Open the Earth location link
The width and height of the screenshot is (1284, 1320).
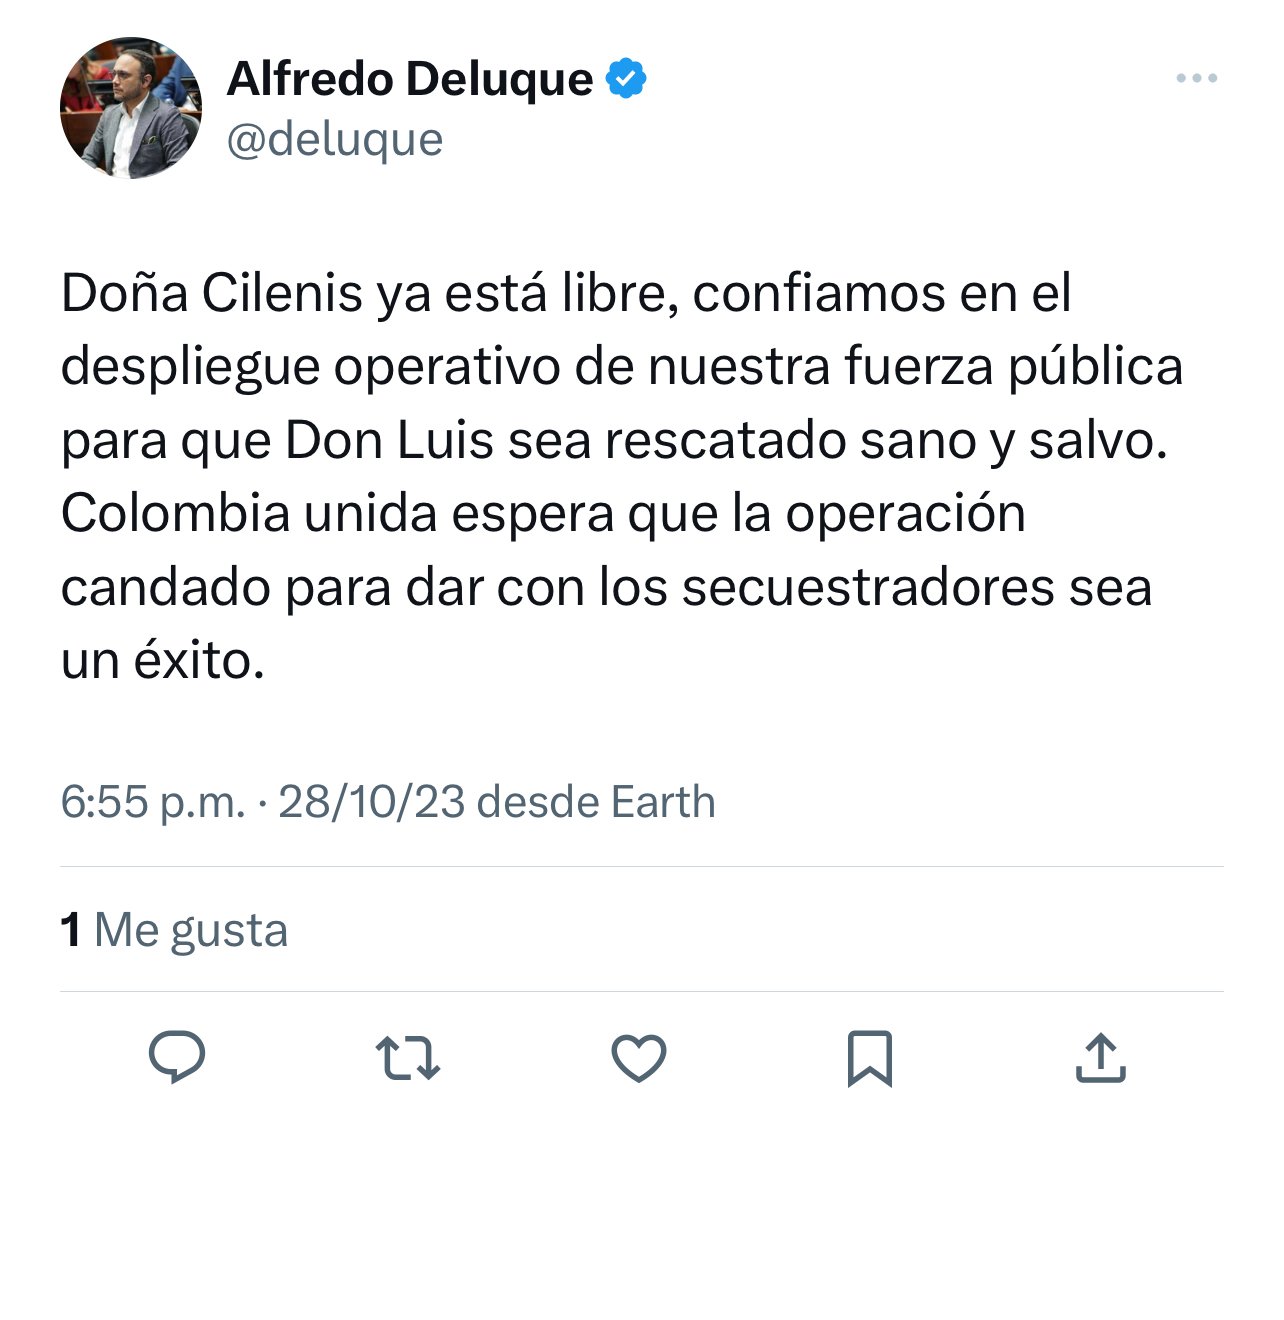[663, 802]
